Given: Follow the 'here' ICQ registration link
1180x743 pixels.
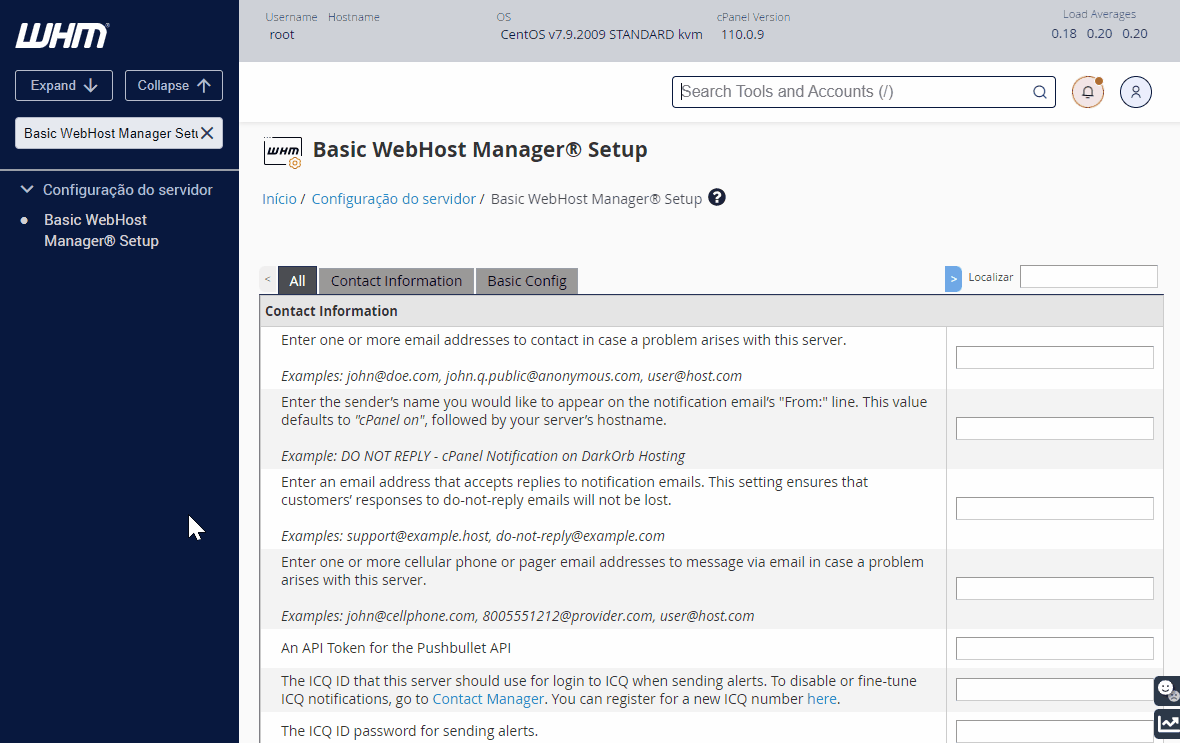Looking at the screenshot, I should pyautogui.click(x=822, y=699).
